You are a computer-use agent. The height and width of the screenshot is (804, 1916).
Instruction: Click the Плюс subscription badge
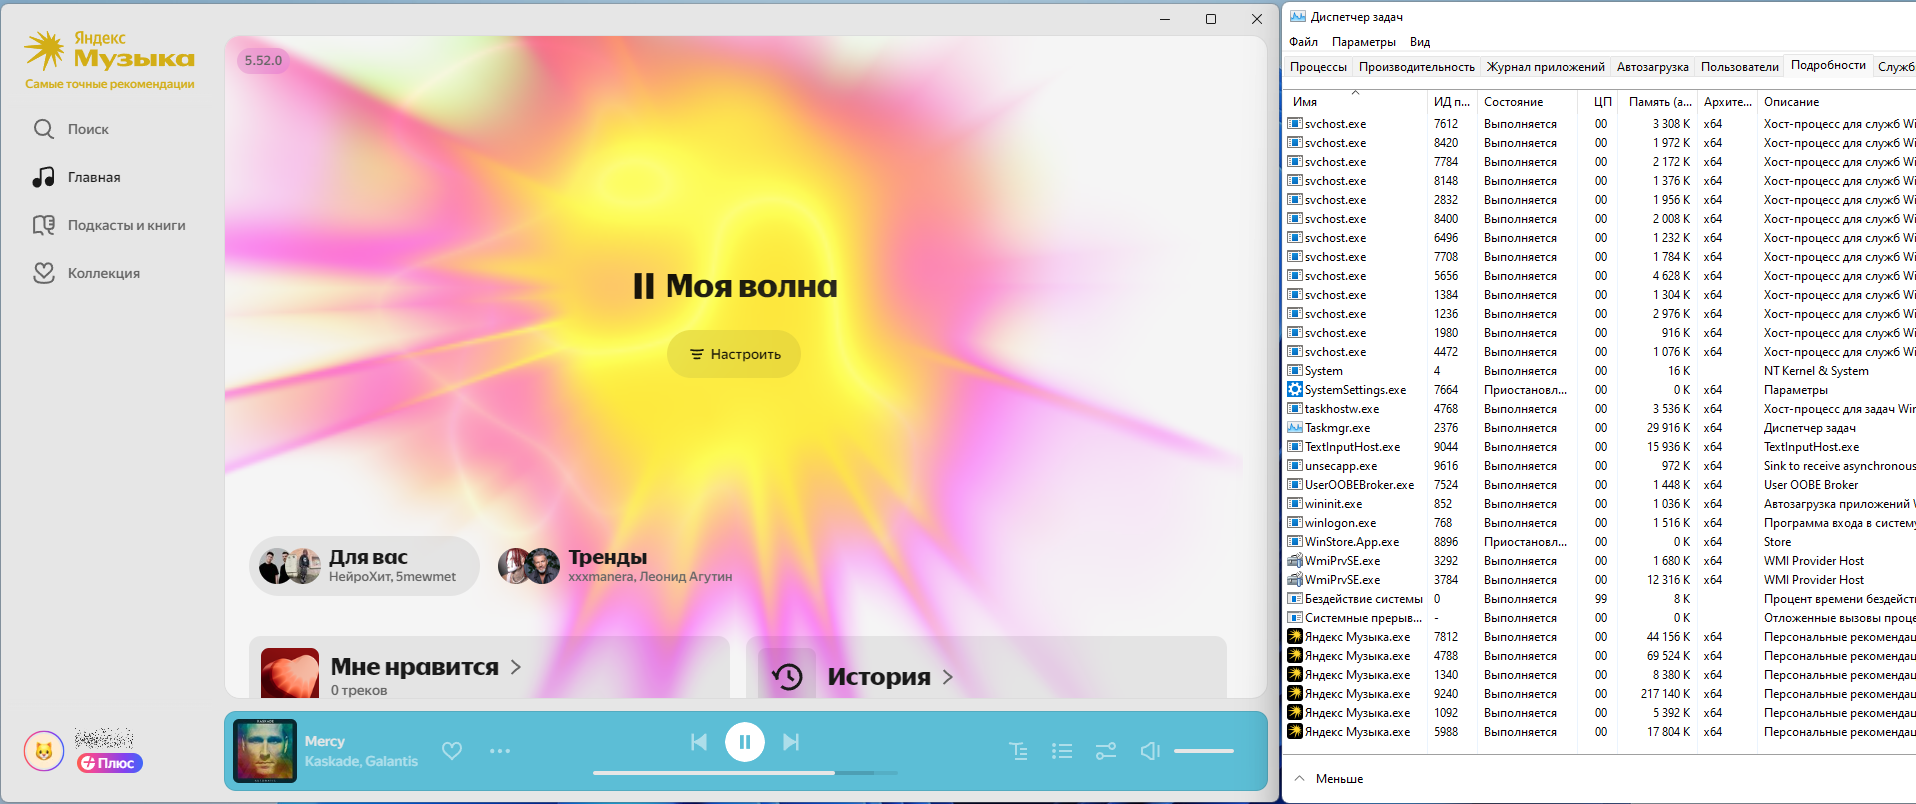[x=110, y=763]
